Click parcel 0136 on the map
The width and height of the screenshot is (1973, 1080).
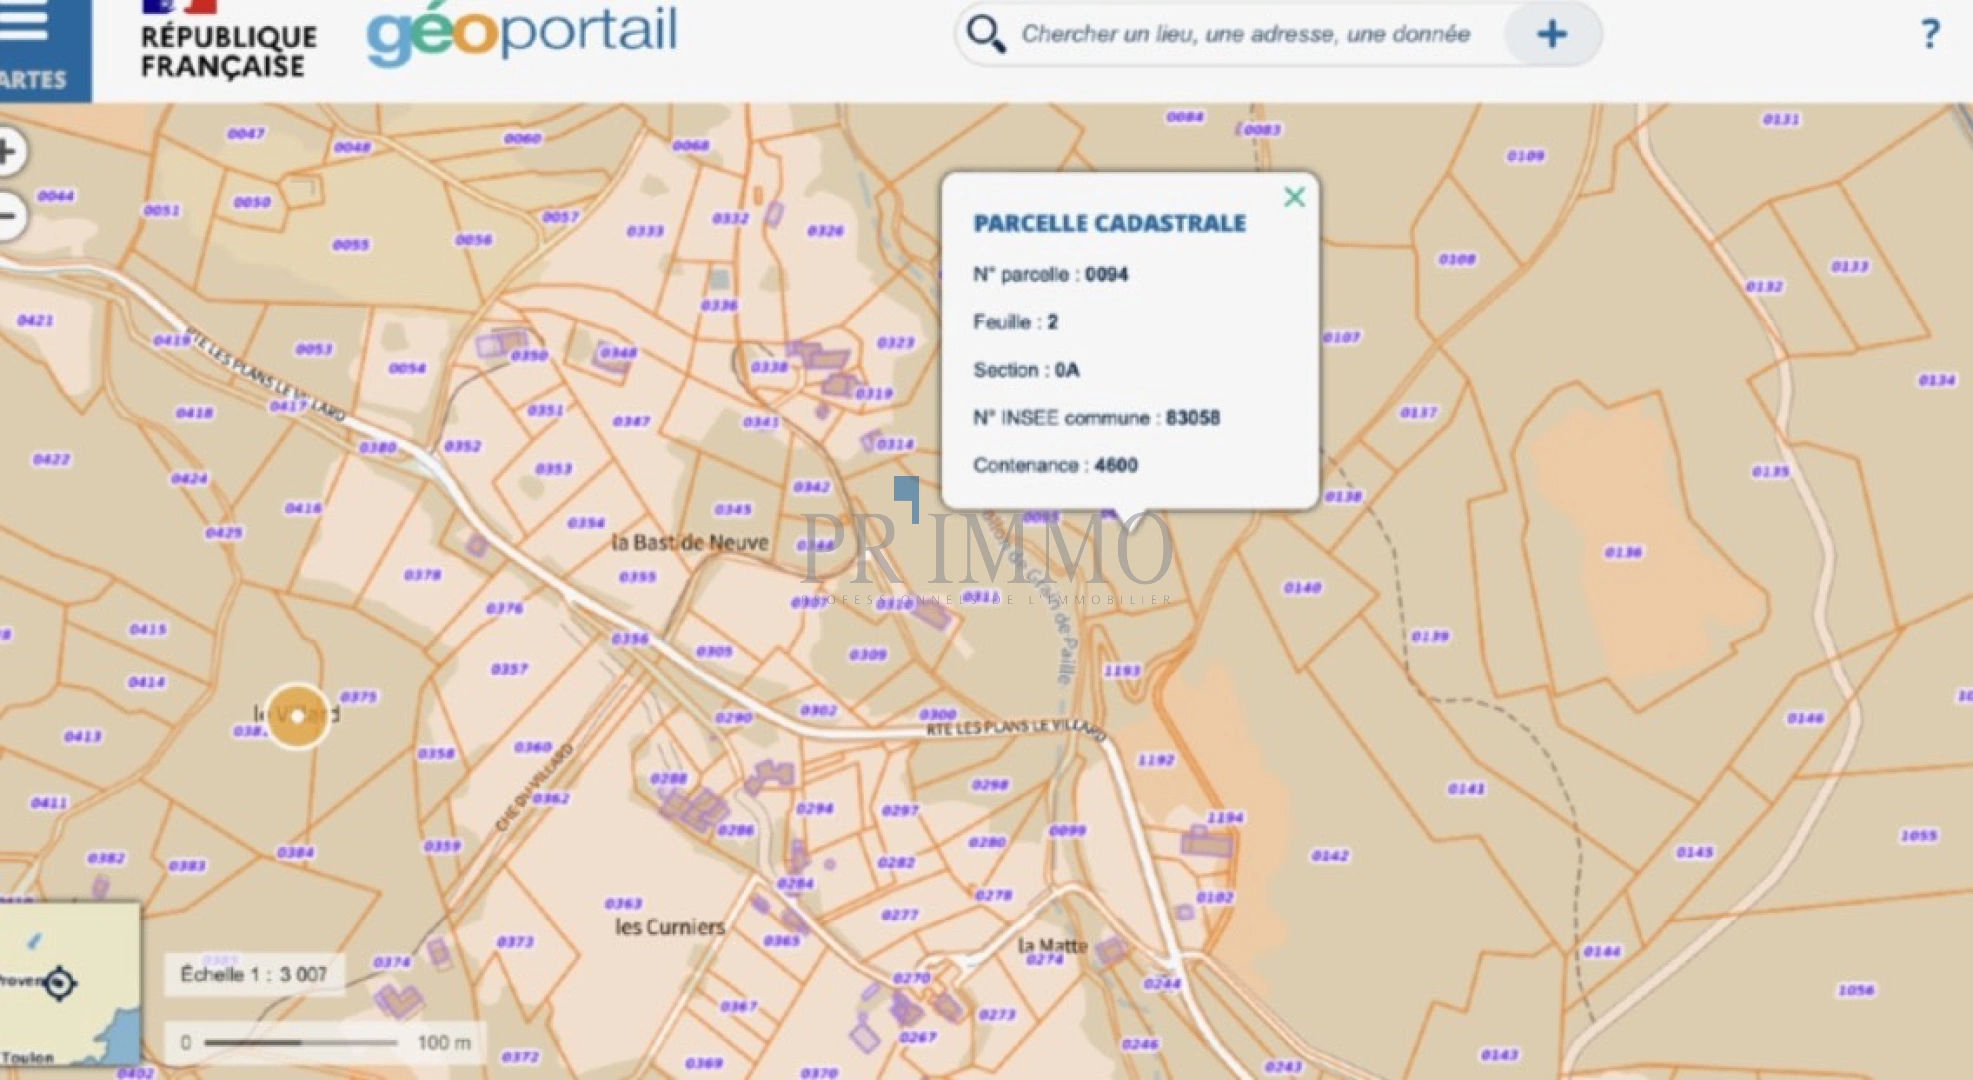click(1622, 552)
